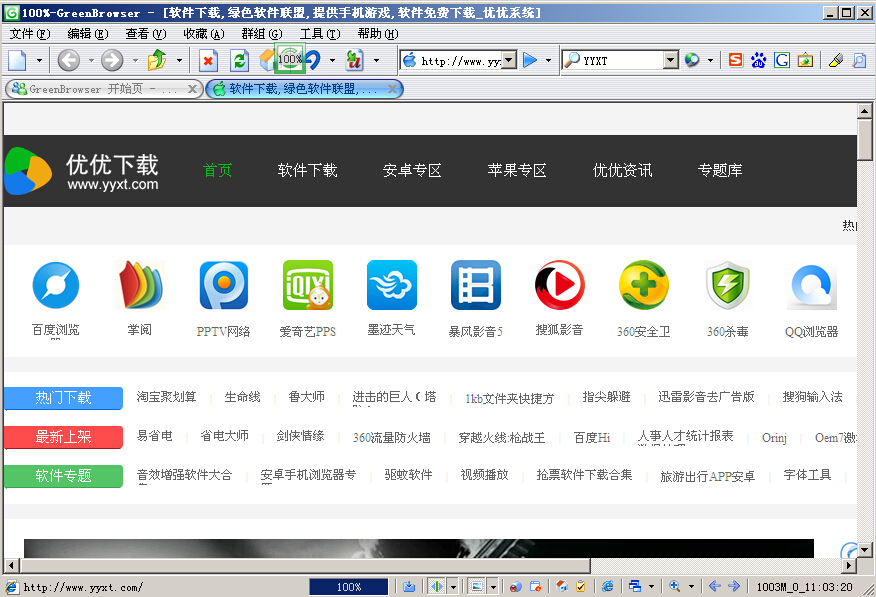876x597 pixels.
Task: Click the blue Go play arrow icon
Action: tap(530, 60)
